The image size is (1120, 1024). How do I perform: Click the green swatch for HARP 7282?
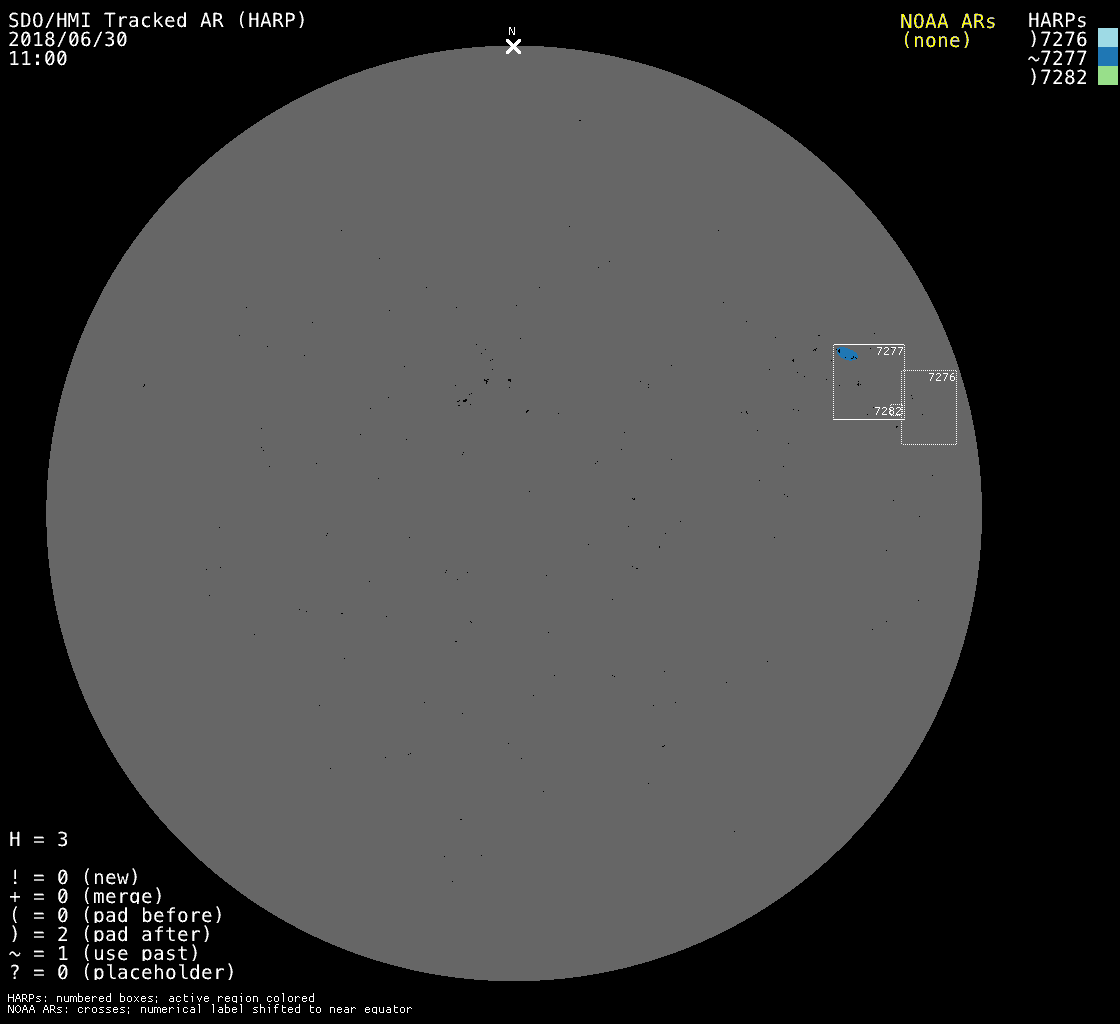(1107, 77)
